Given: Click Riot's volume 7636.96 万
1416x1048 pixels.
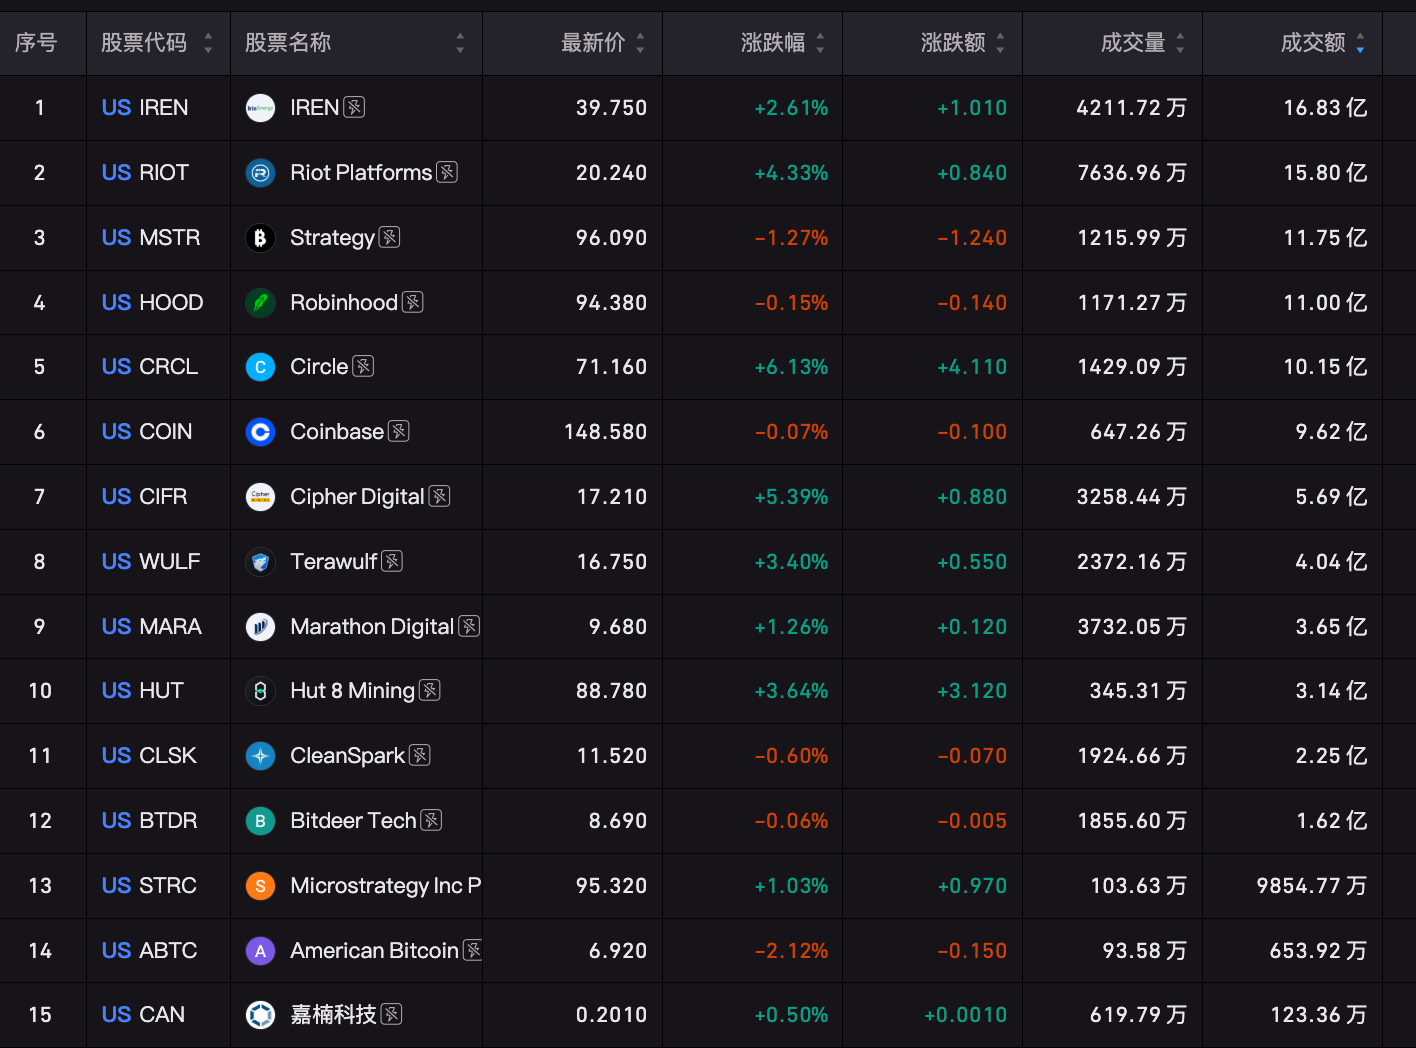Looking at the screenshot, I should 1132,173.
